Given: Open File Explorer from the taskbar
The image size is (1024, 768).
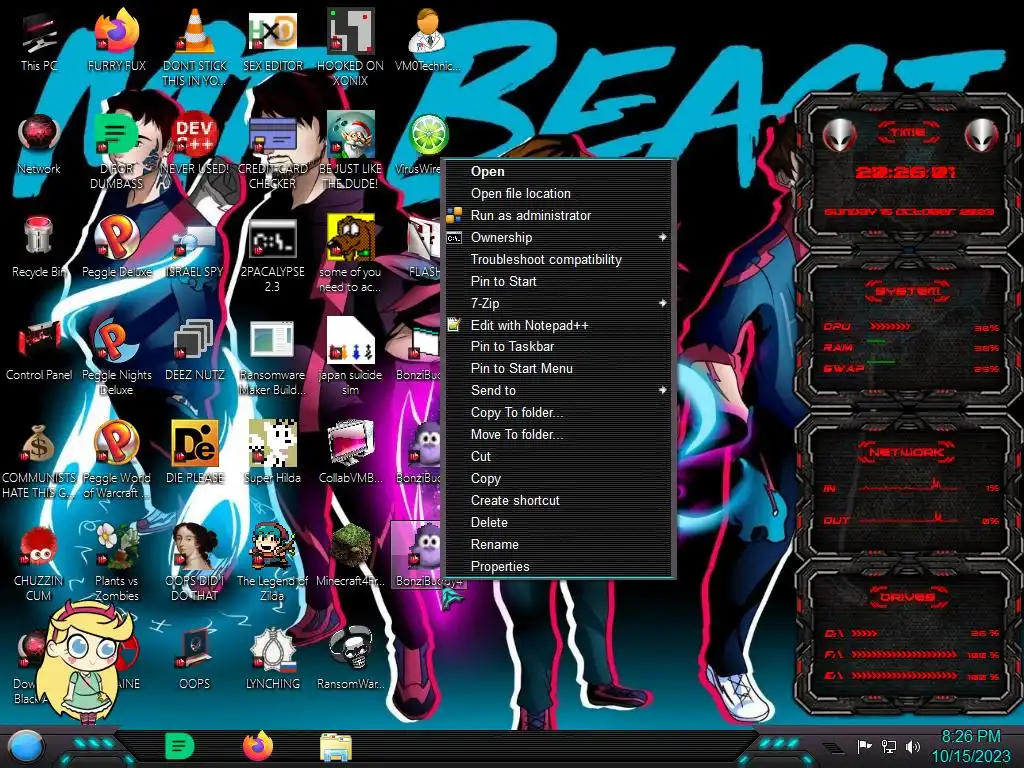Looking at the screenshot, I should click(336, 747).
